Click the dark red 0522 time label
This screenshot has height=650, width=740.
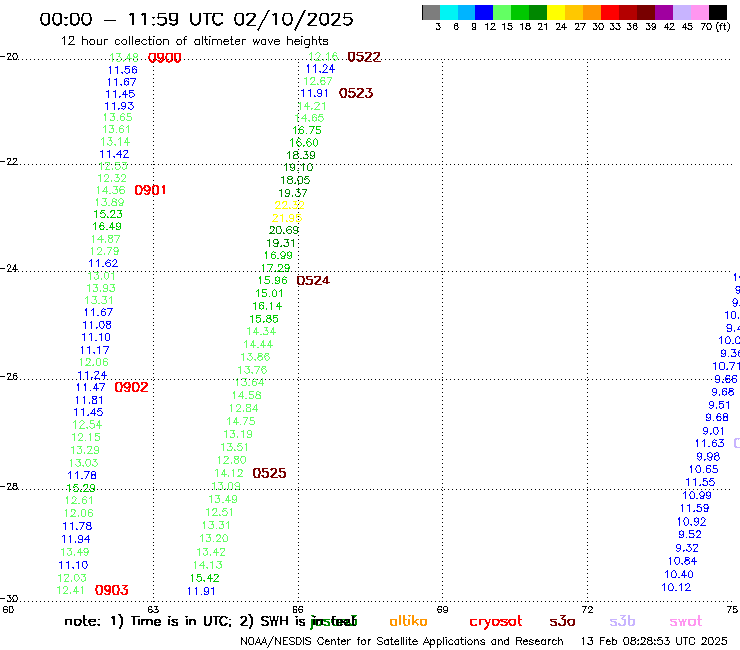(x=364, y=57)
